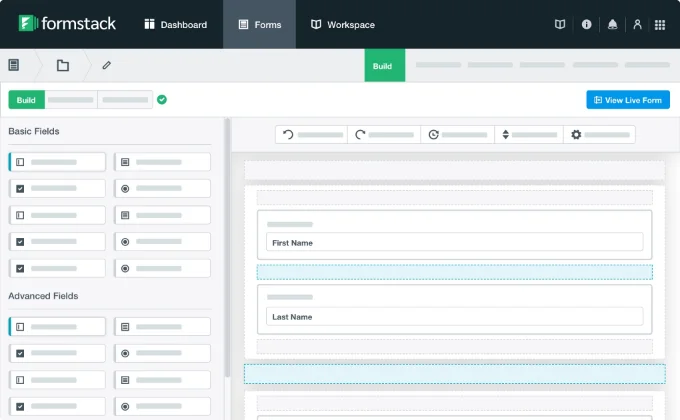Open the apps grid icon
The width and height of the screenshot is (680, 420).
[660, 25]
